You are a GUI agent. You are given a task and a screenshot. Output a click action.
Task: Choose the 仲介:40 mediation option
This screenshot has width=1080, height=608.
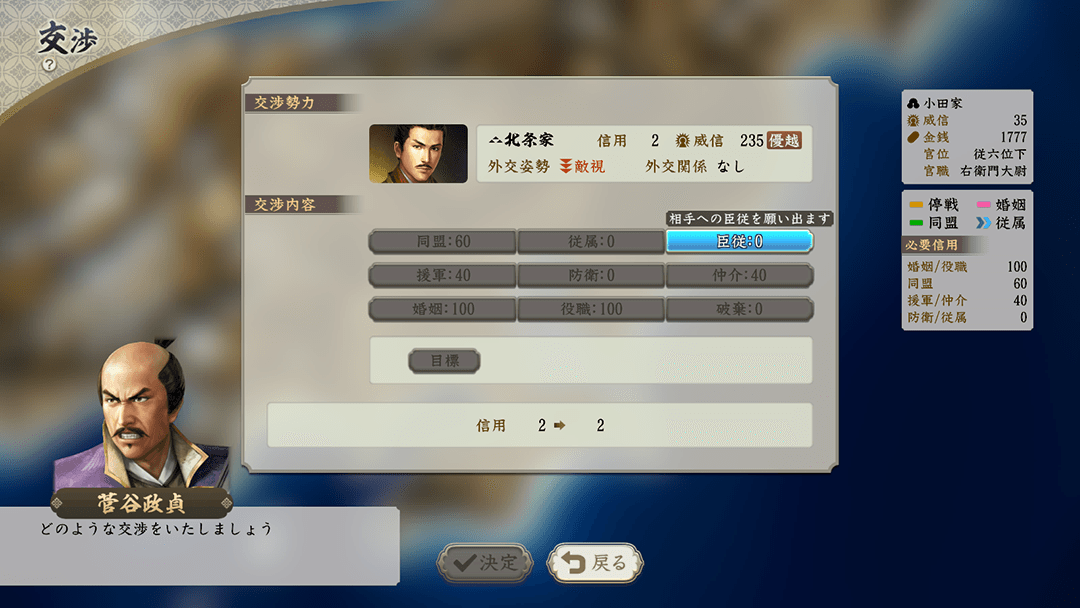[x=739, y=275]
